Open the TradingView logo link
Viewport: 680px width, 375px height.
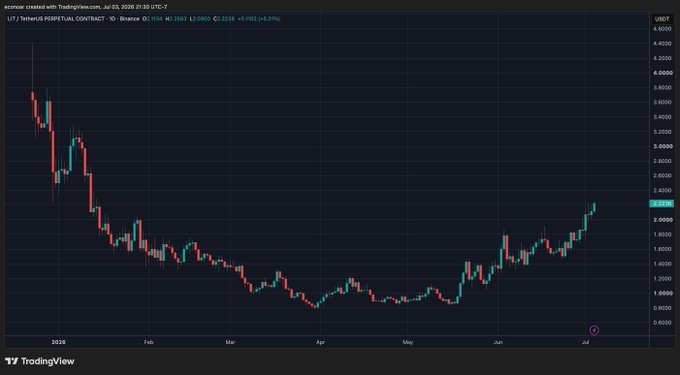click(39, 361)
